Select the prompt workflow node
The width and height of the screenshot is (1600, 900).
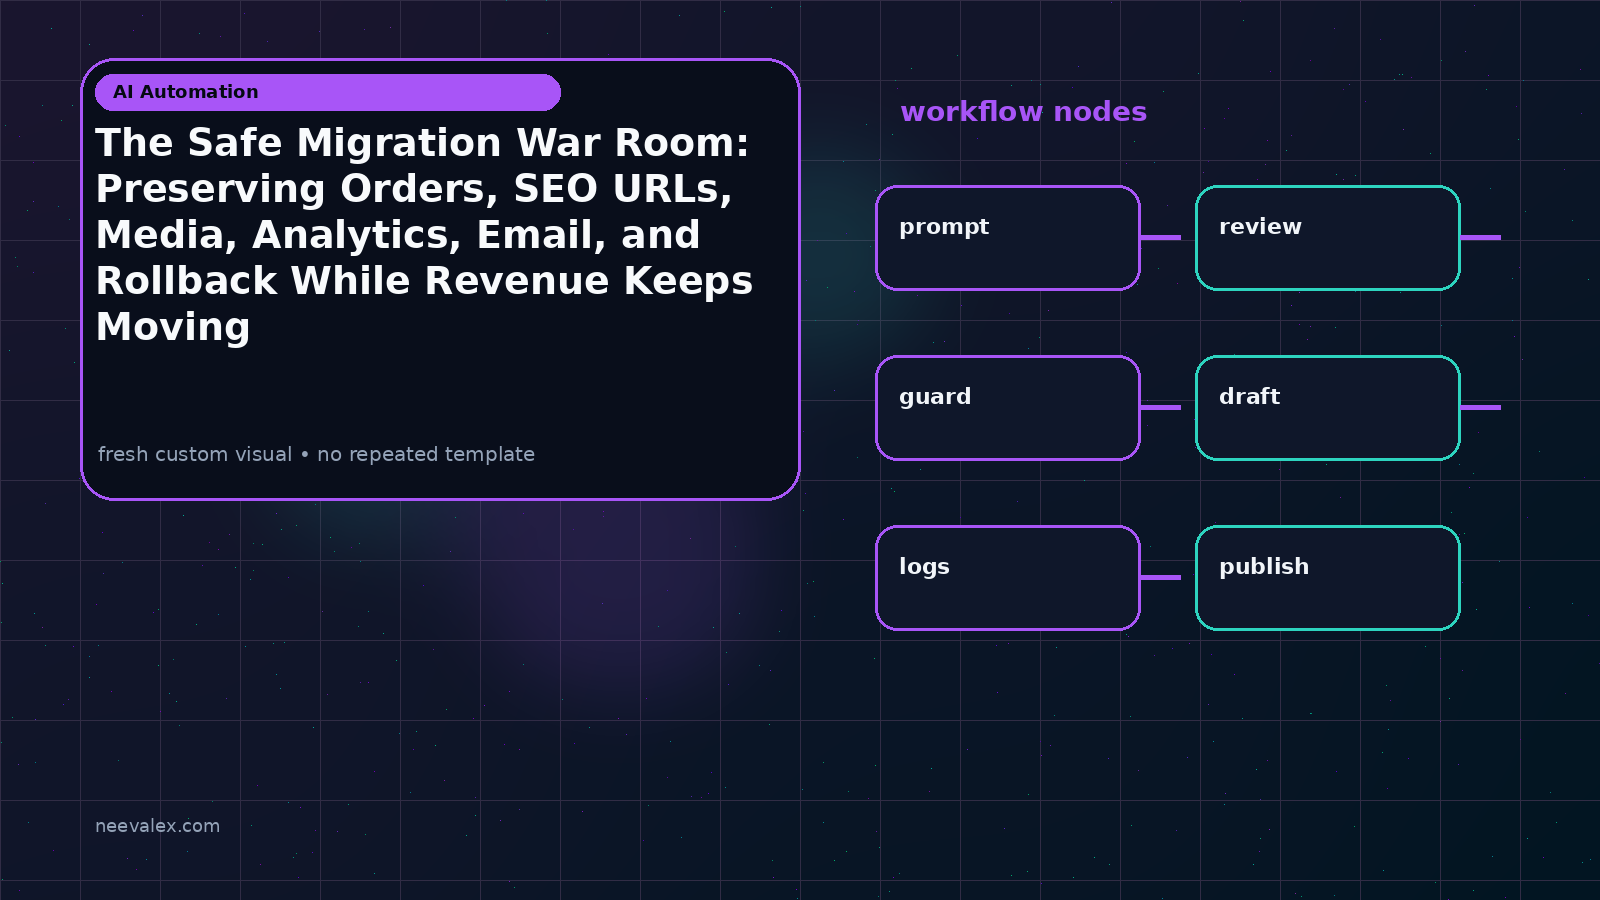click(x=1008, y=238)
